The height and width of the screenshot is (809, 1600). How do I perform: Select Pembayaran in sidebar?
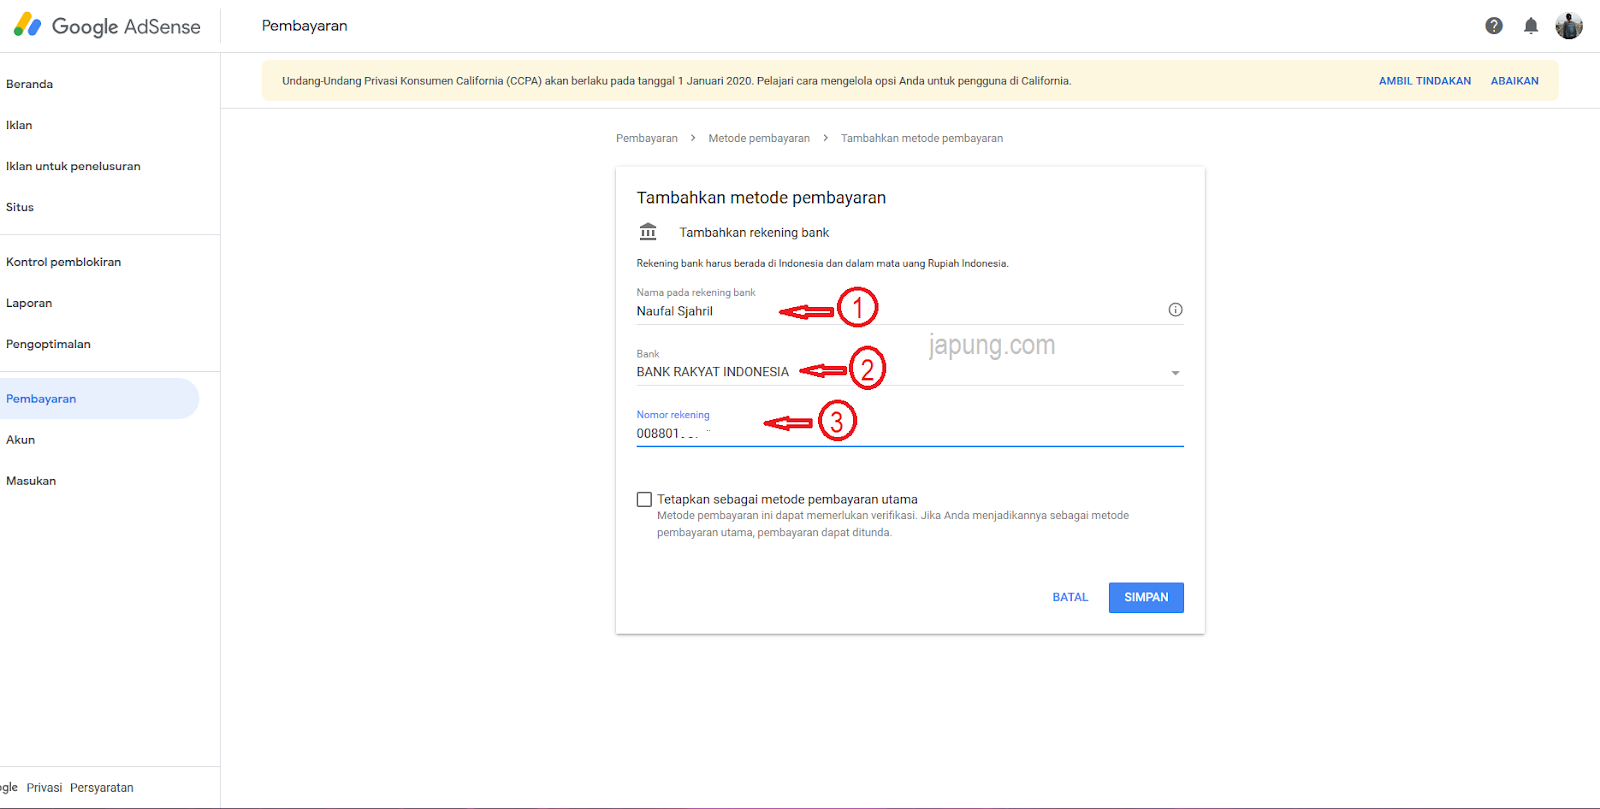99,398
